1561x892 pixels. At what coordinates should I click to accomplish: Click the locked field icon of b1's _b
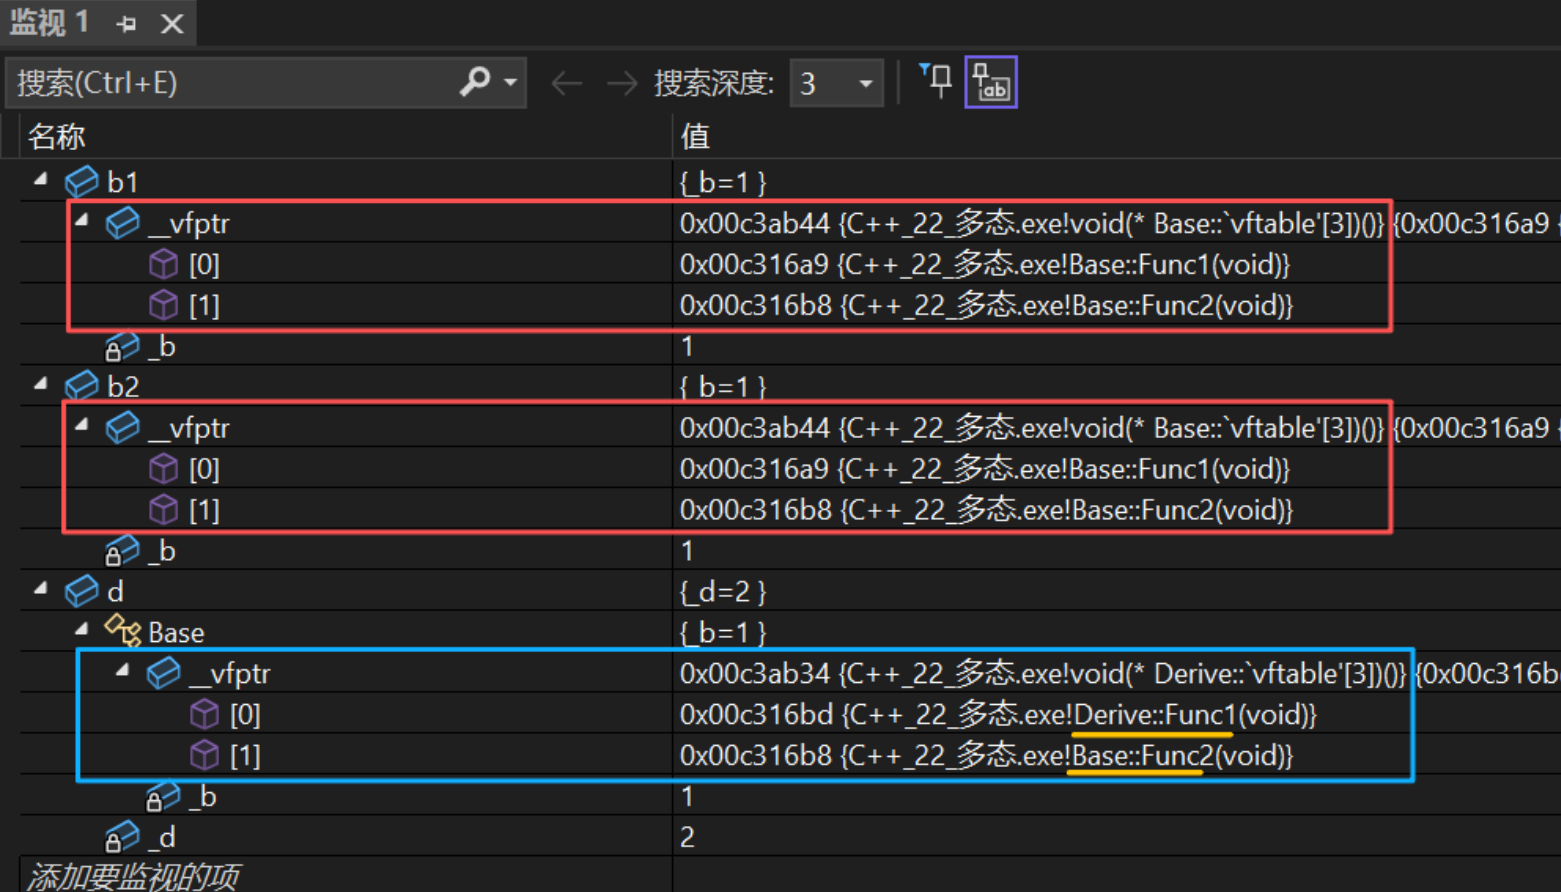[x=122, y=346]
